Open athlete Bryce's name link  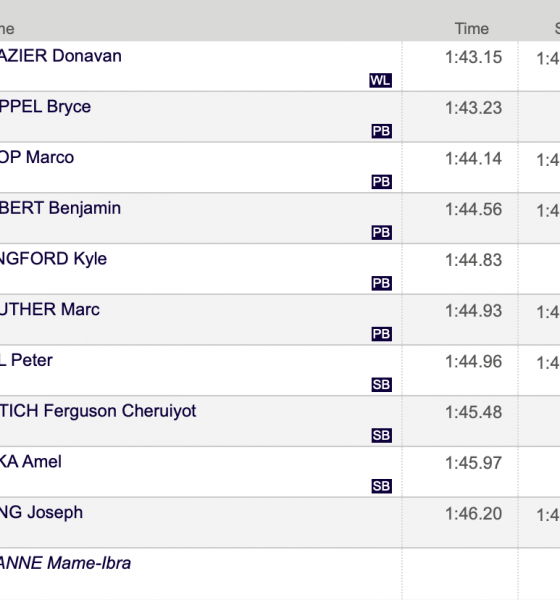(45, 107)
